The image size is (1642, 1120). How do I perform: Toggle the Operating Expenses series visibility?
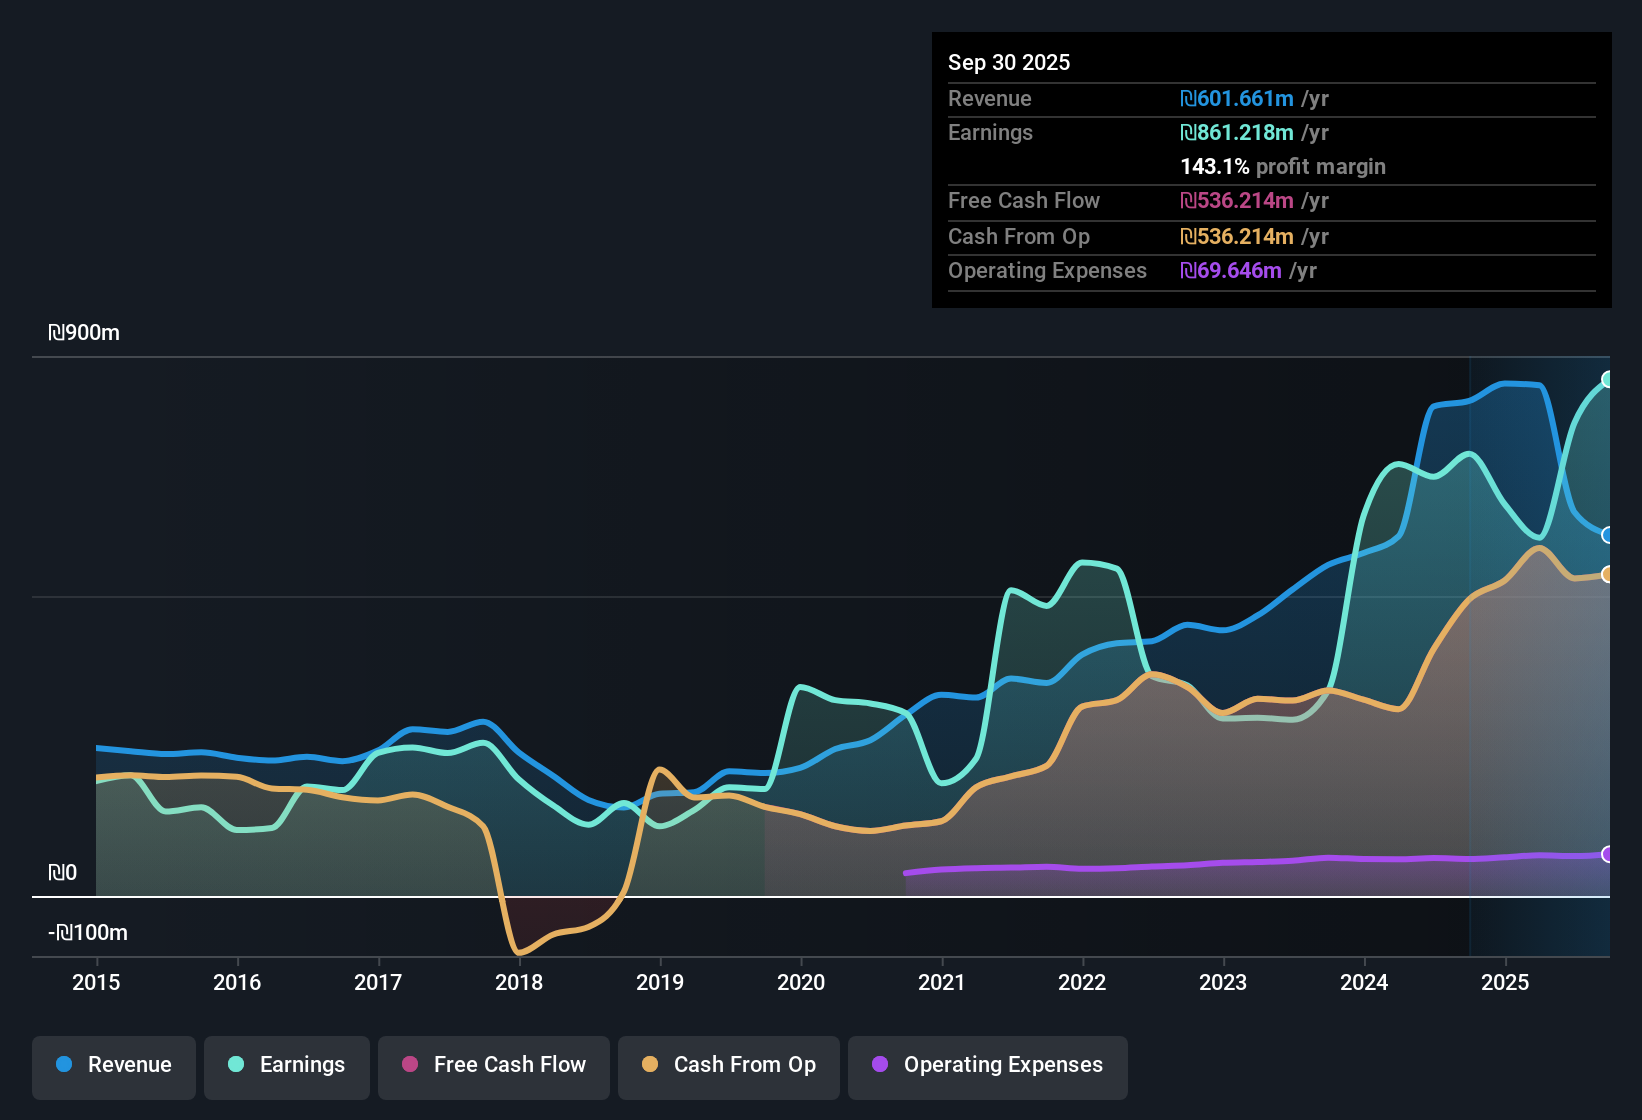tap(987, 1066)
